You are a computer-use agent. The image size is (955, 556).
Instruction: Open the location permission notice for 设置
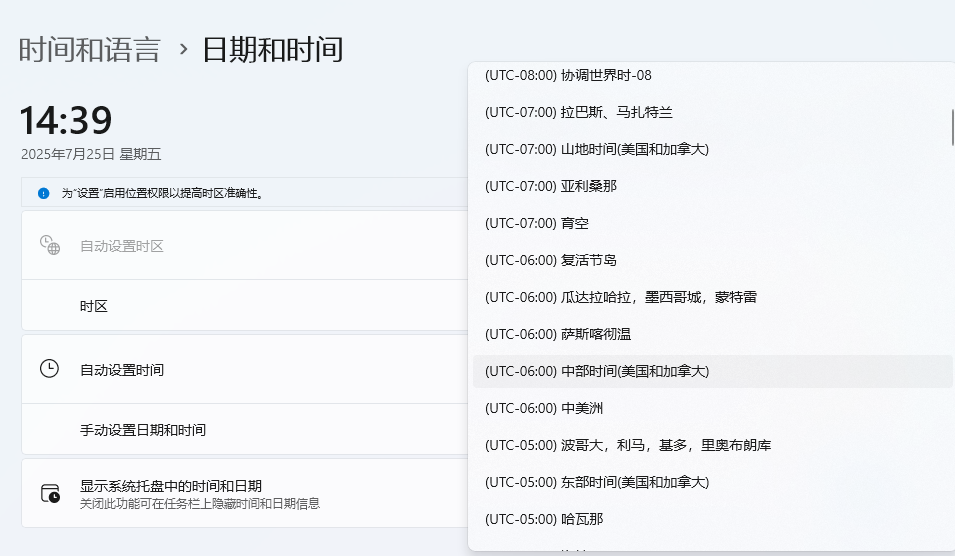click(162, 193)
